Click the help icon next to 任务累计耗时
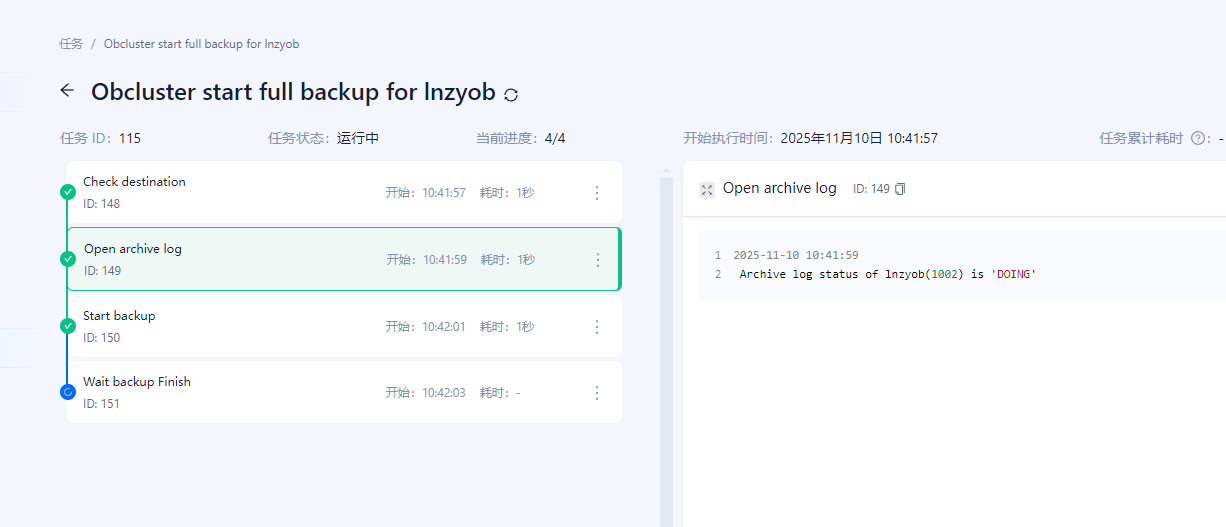The image size is (1226, 527). tap(1197, 139)
